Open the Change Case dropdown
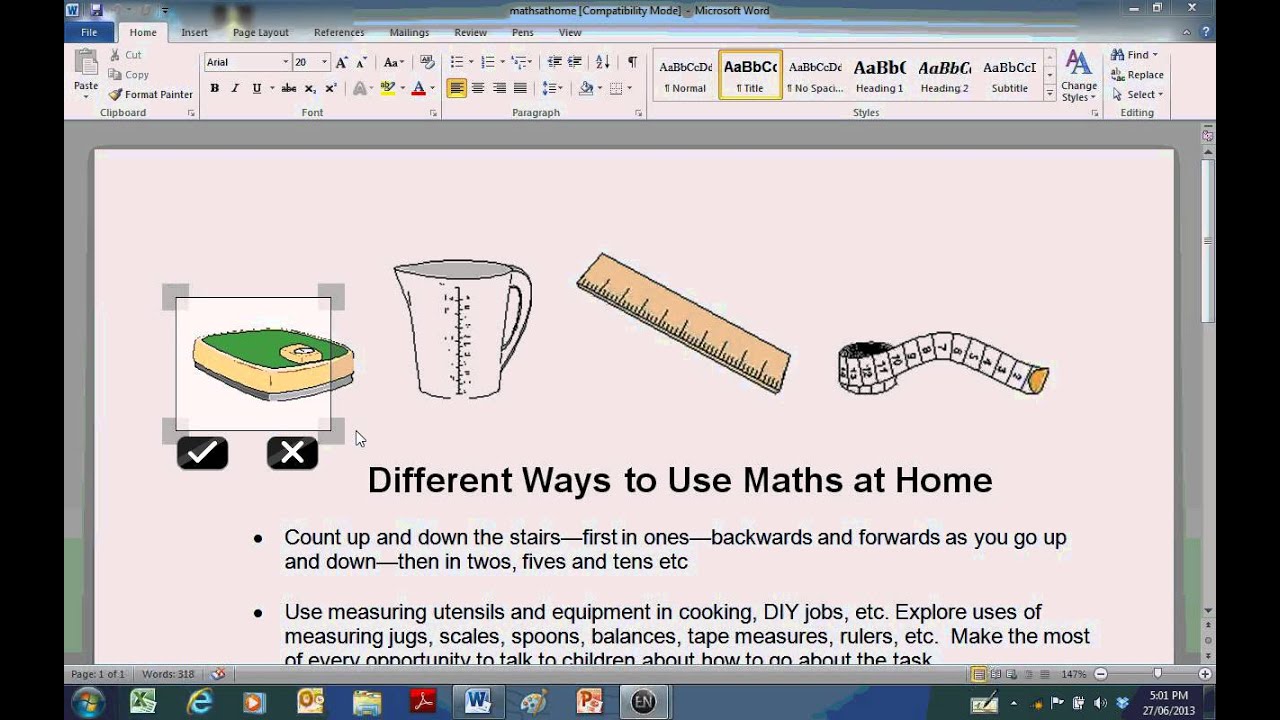 394,62
